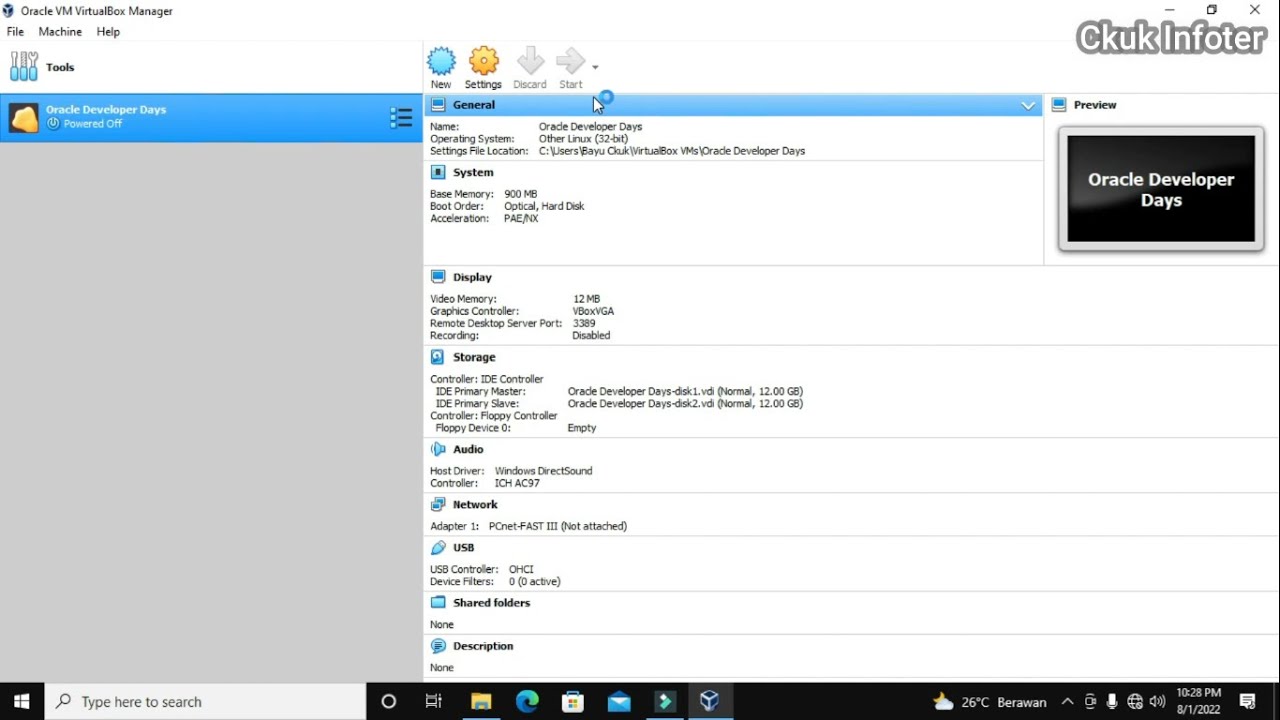Collapse the General section chevron
The height and width of the screenshot is (720, 1280).
point(1028,105)
